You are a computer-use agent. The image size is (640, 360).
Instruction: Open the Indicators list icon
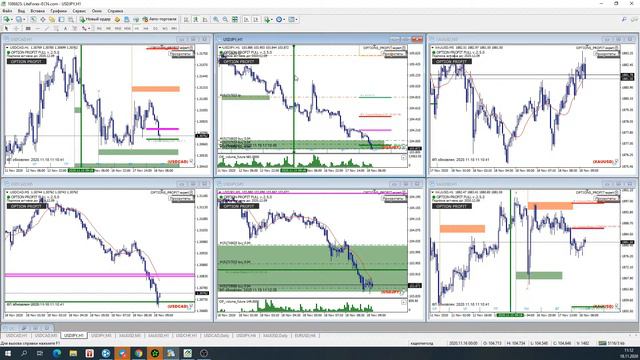(x=267, y=19)
